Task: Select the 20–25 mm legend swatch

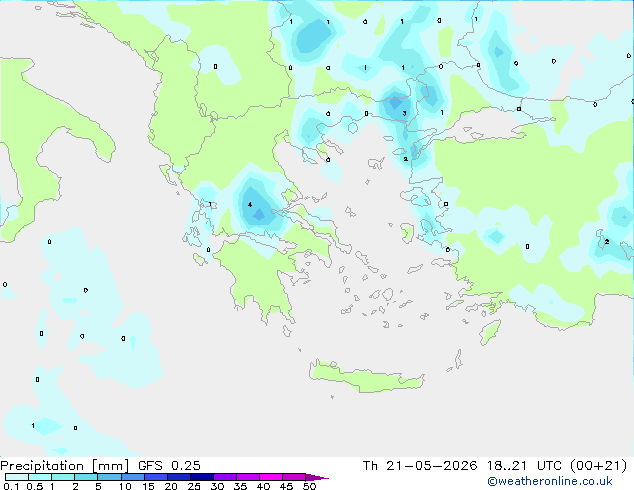Action: pyautogui.click(x=179, y=477)
